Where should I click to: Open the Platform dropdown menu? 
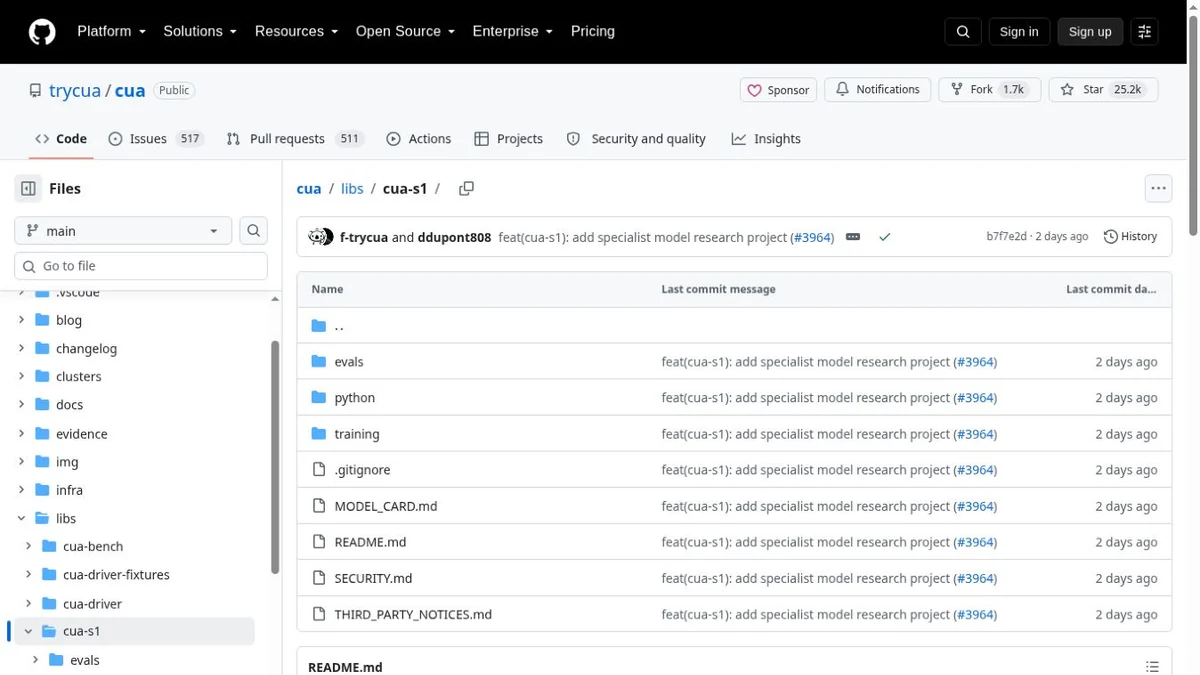click(111, 31)
